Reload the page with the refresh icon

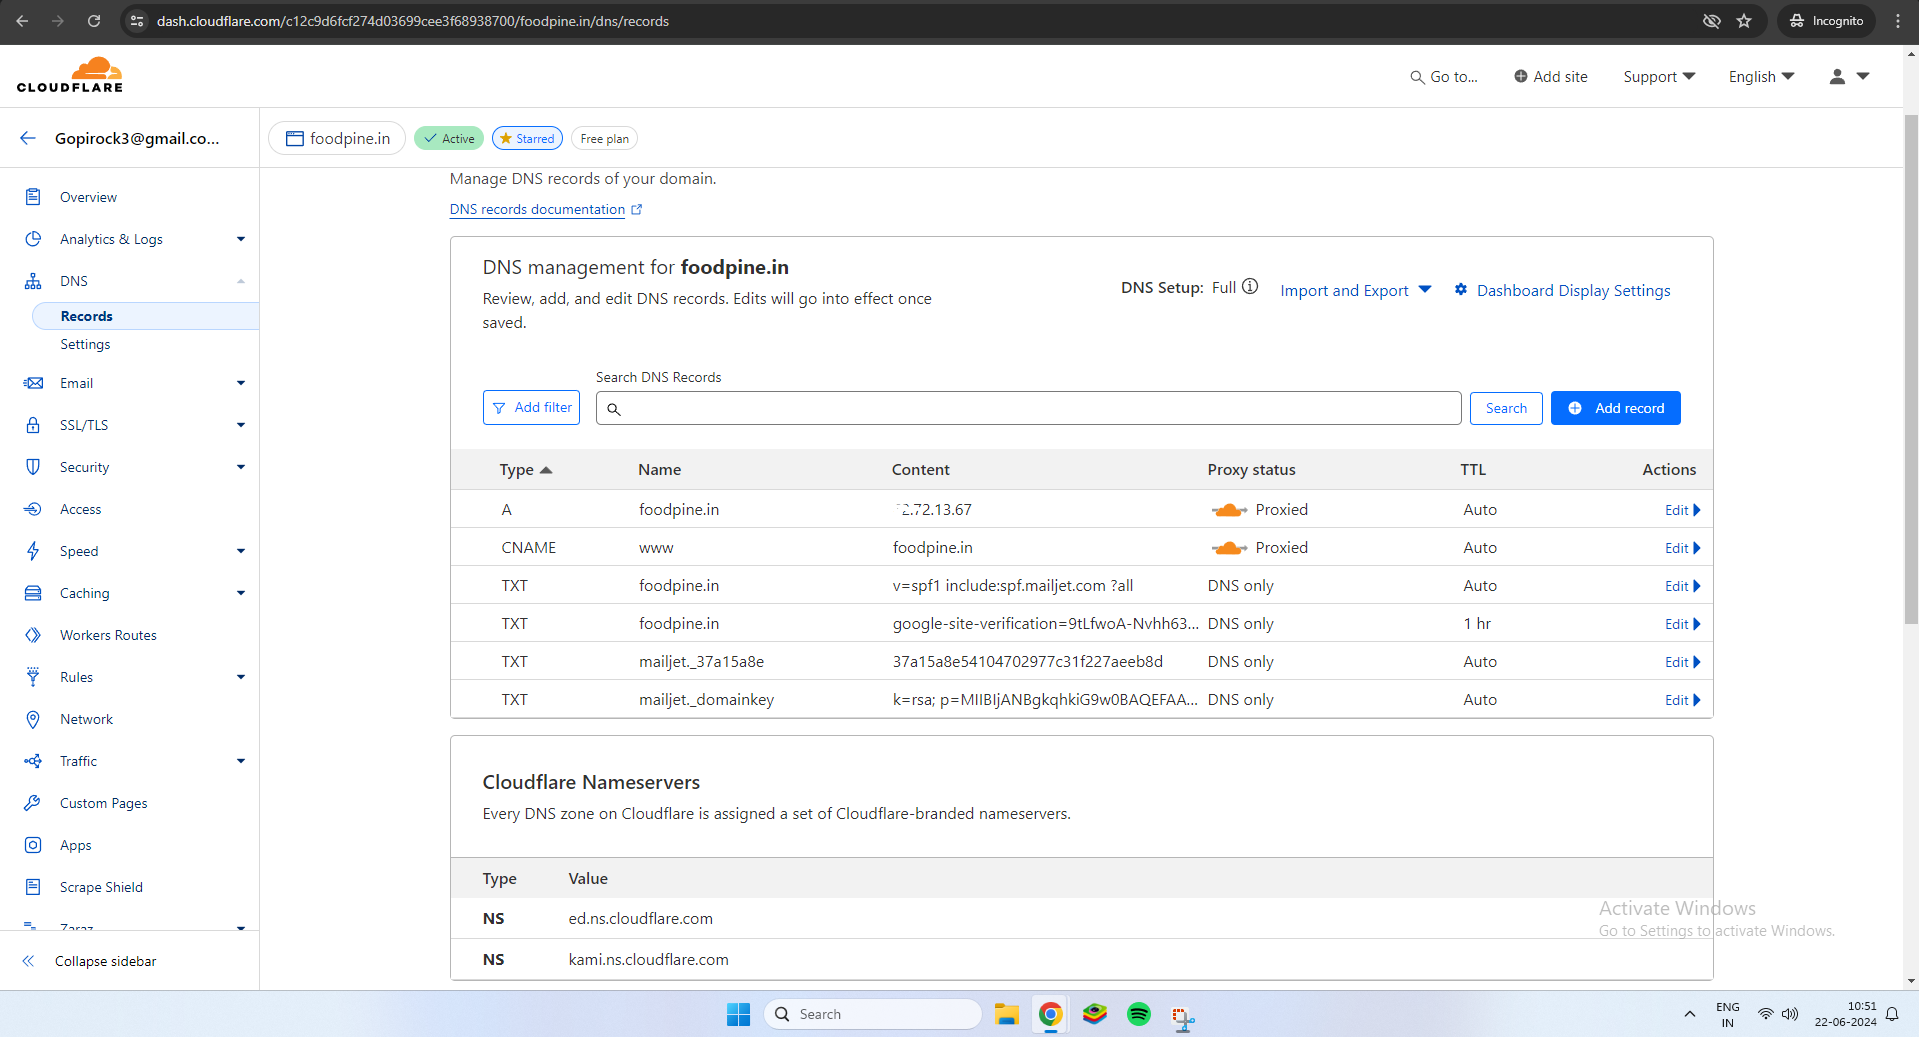click(x=94, y=21)
